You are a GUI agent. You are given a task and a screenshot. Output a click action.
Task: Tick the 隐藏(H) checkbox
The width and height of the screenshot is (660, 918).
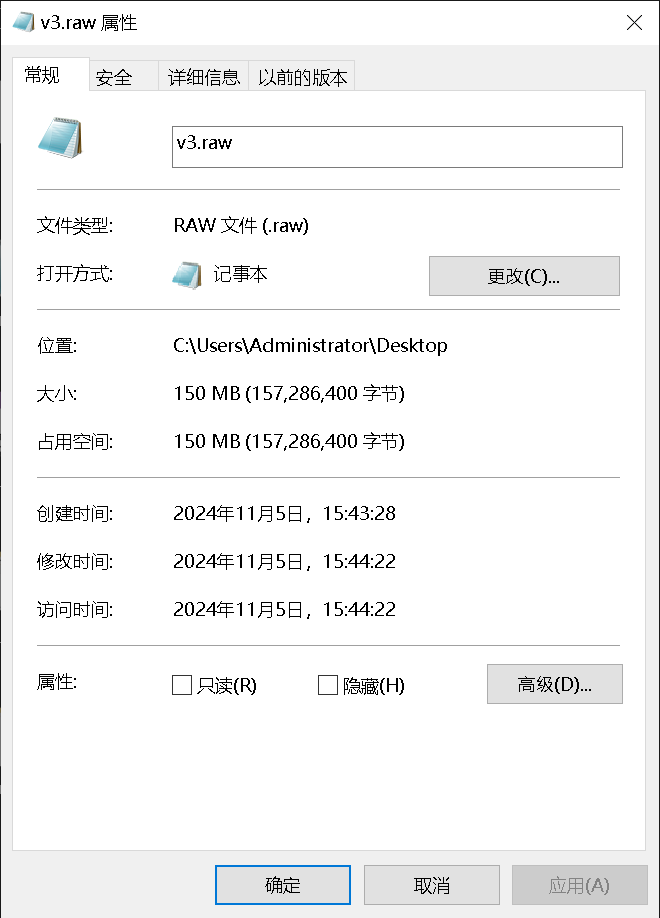[x=327, y=685]
